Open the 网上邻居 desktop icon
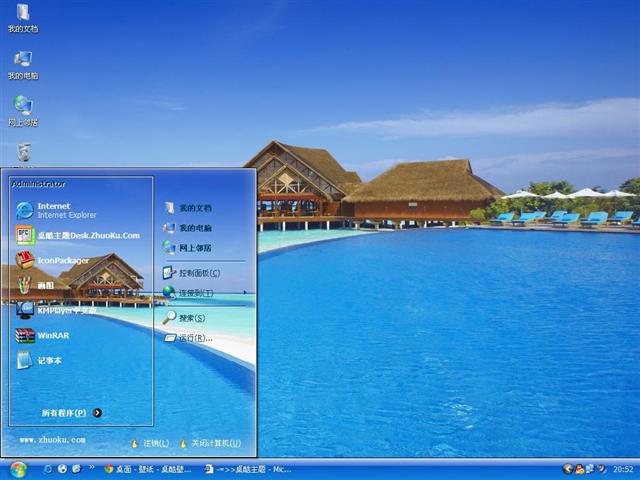The height and width of the screenshot is (480, 640). pyautogui.click(x=23, y=111)
